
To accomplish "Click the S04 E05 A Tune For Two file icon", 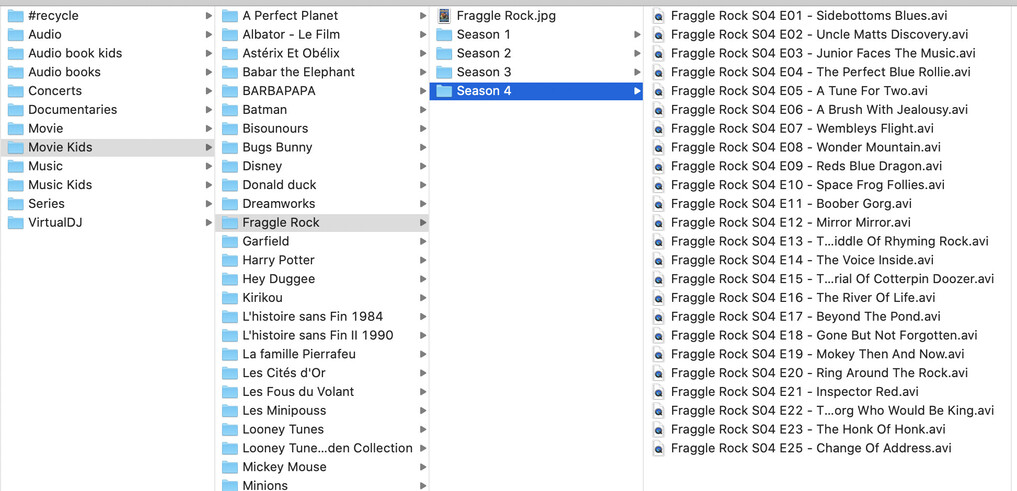I will click(x=658, y=91).
